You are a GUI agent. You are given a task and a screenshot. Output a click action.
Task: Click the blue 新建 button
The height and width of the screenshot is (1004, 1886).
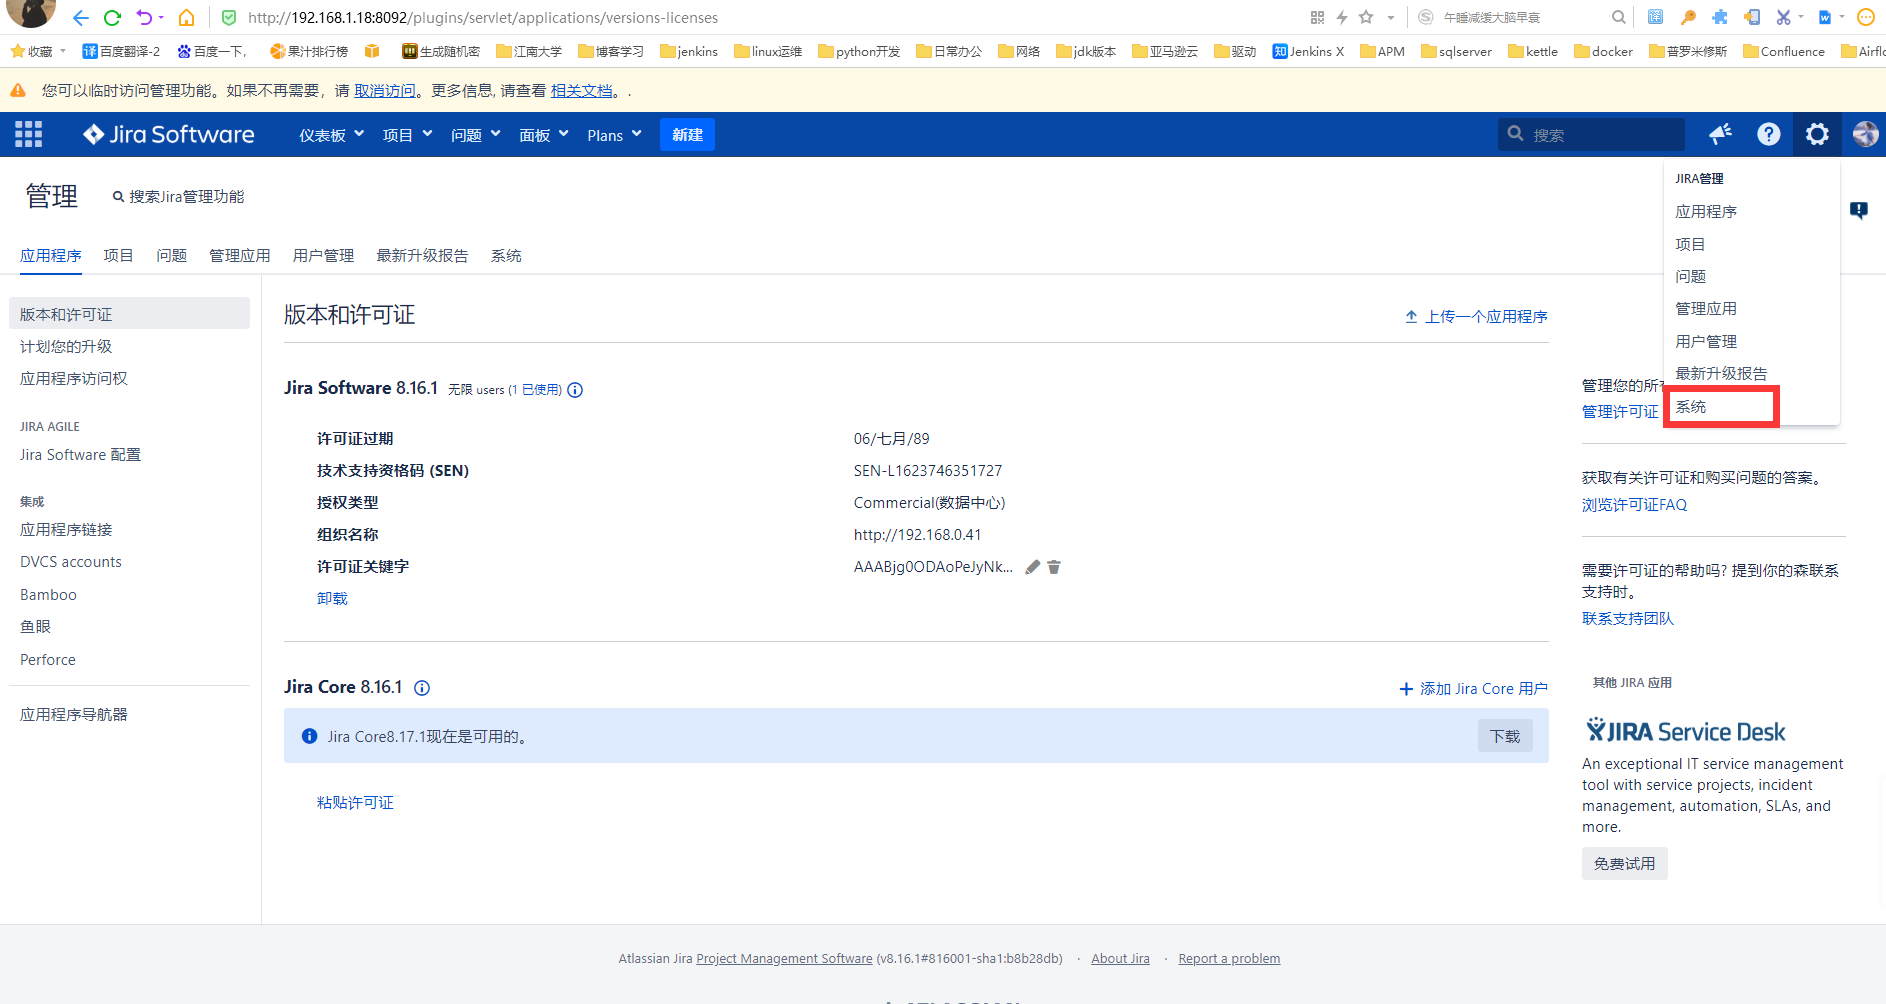(x=687, y=135)
